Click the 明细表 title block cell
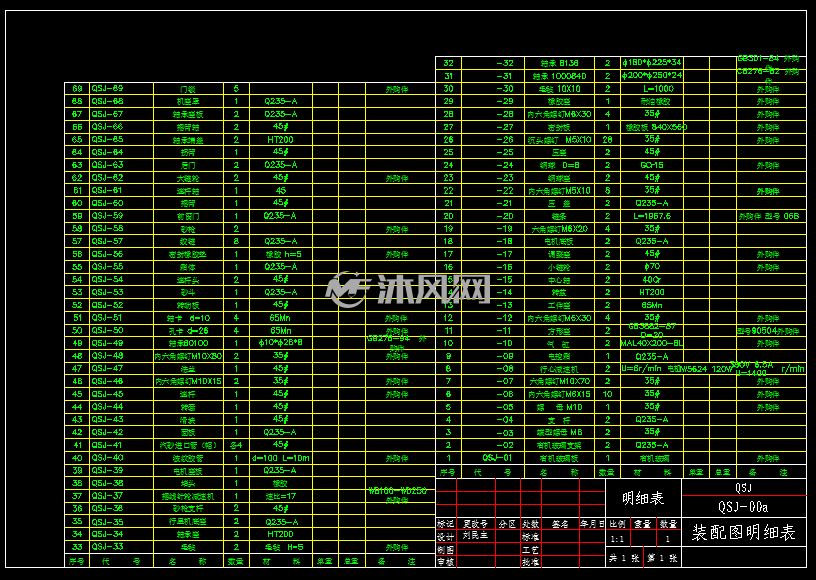The image size is (816, 580). pos(643,498)
